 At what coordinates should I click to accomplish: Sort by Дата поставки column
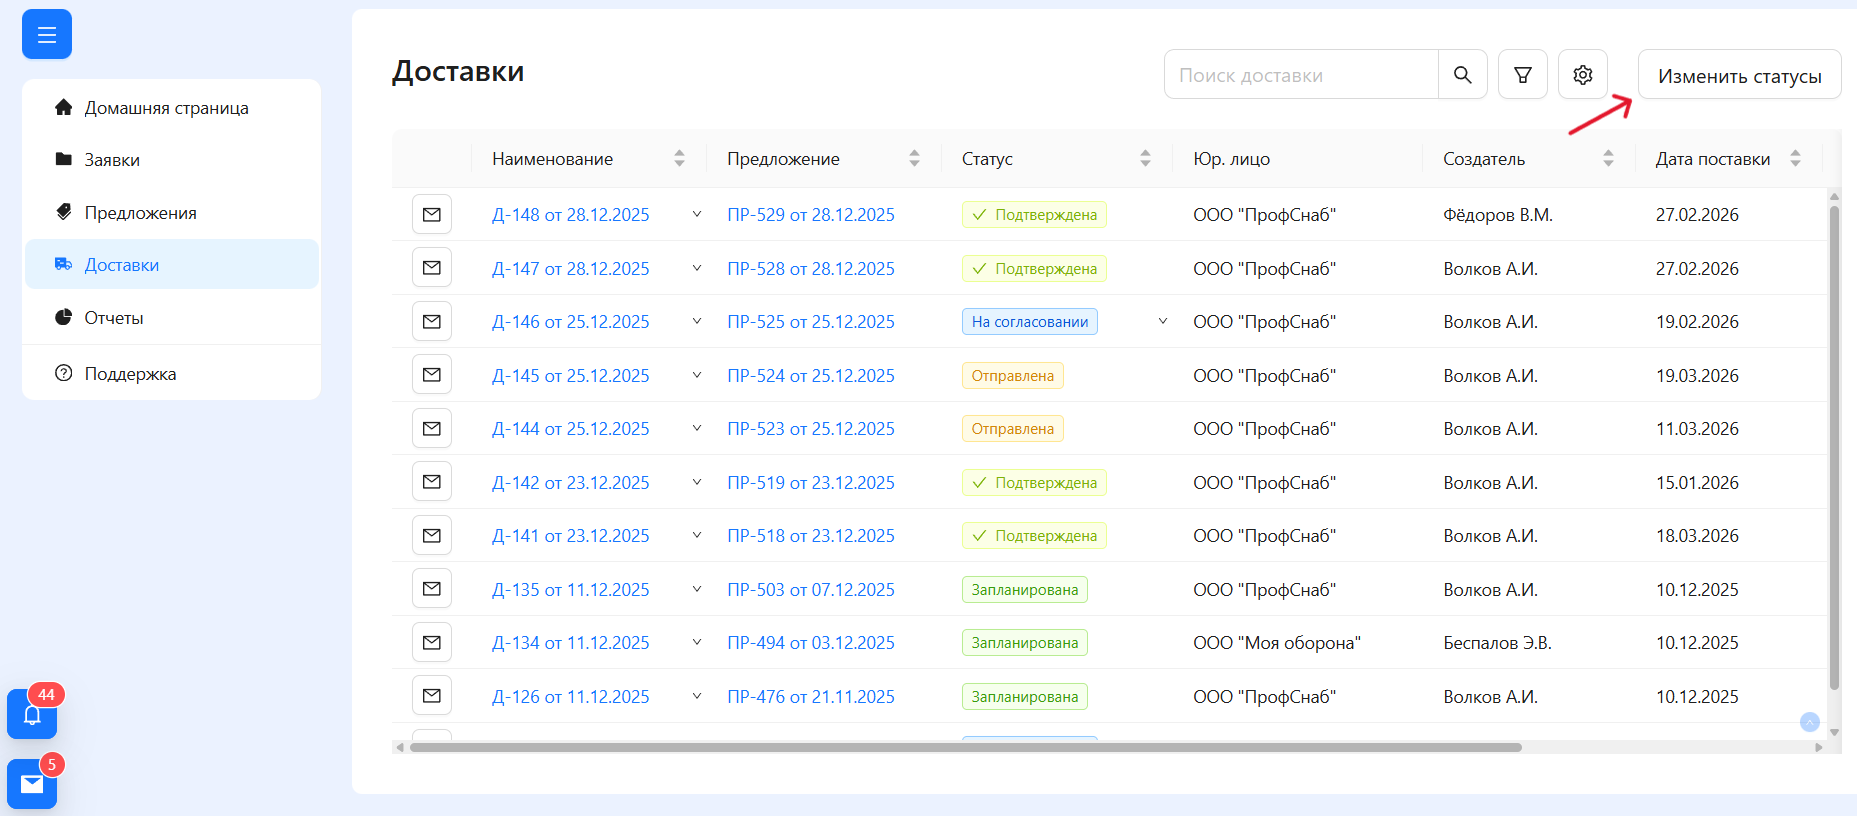click(1795, 159)
